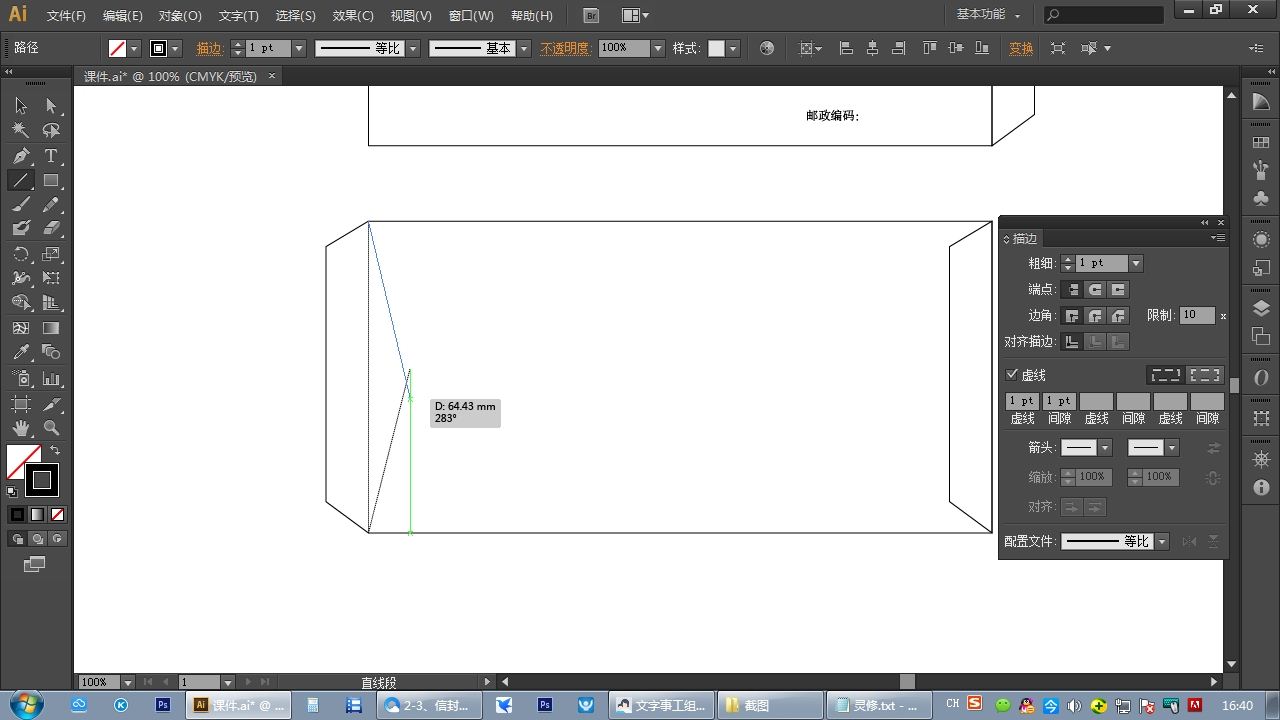Click the 描边 link in control bar
This screenshot has height=720, width=1280.
210,48
